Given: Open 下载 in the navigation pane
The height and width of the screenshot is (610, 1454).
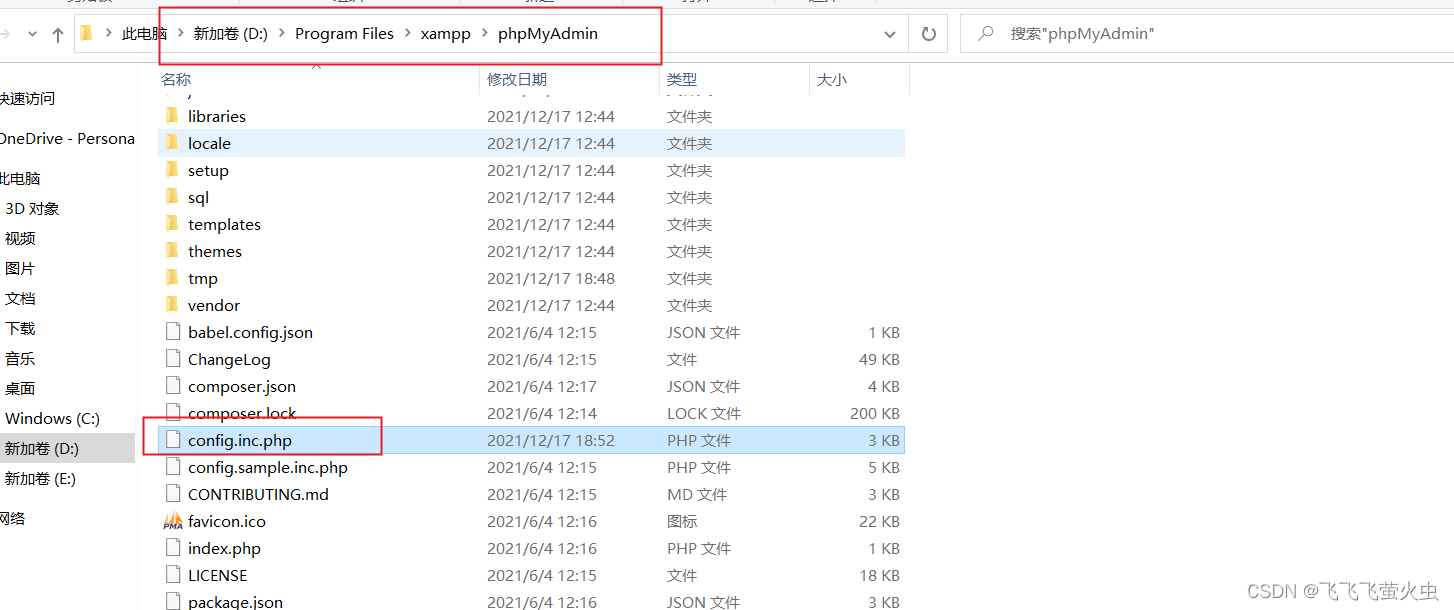Looking at the screenshot, I should coord(20,329).
